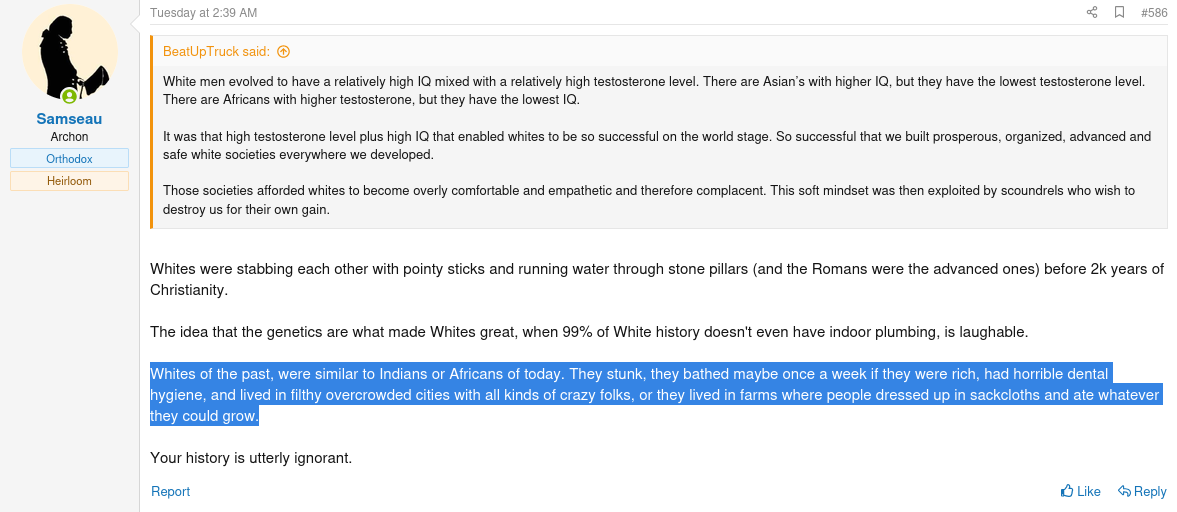
Task: Open the #586 post permalink
Action: [1154, 13]
